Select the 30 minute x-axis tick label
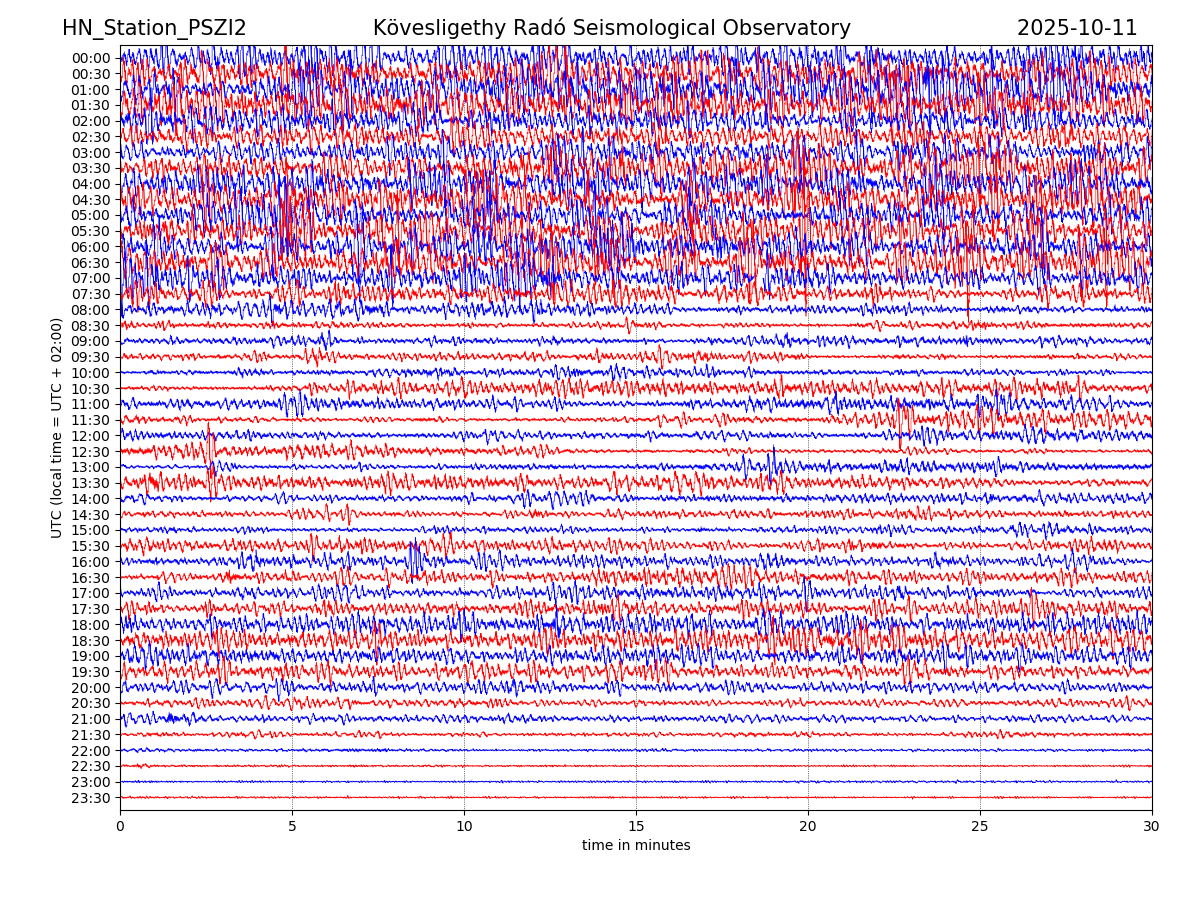1200x900 pixels. [1152, 827]
